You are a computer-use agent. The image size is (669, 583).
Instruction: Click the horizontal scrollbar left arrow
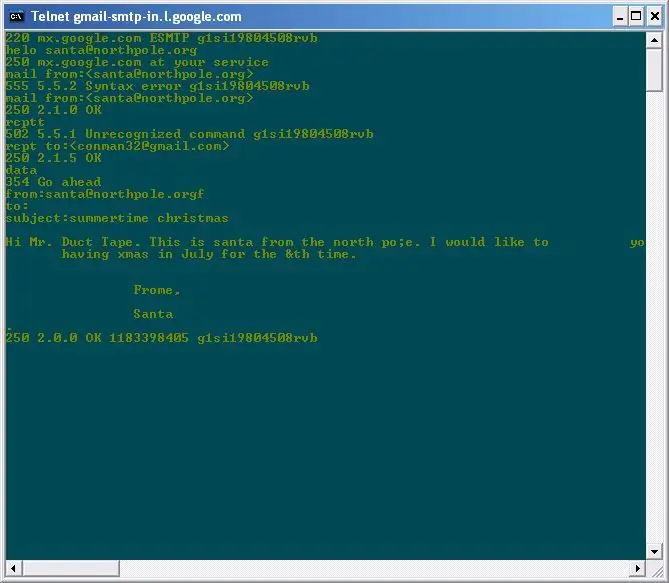14,568
